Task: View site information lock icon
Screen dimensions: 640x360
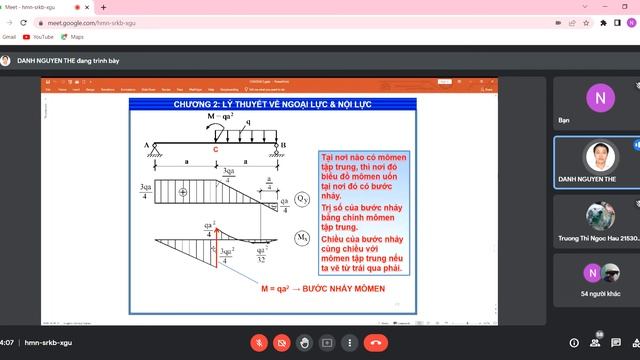Action: click(40, 23)
